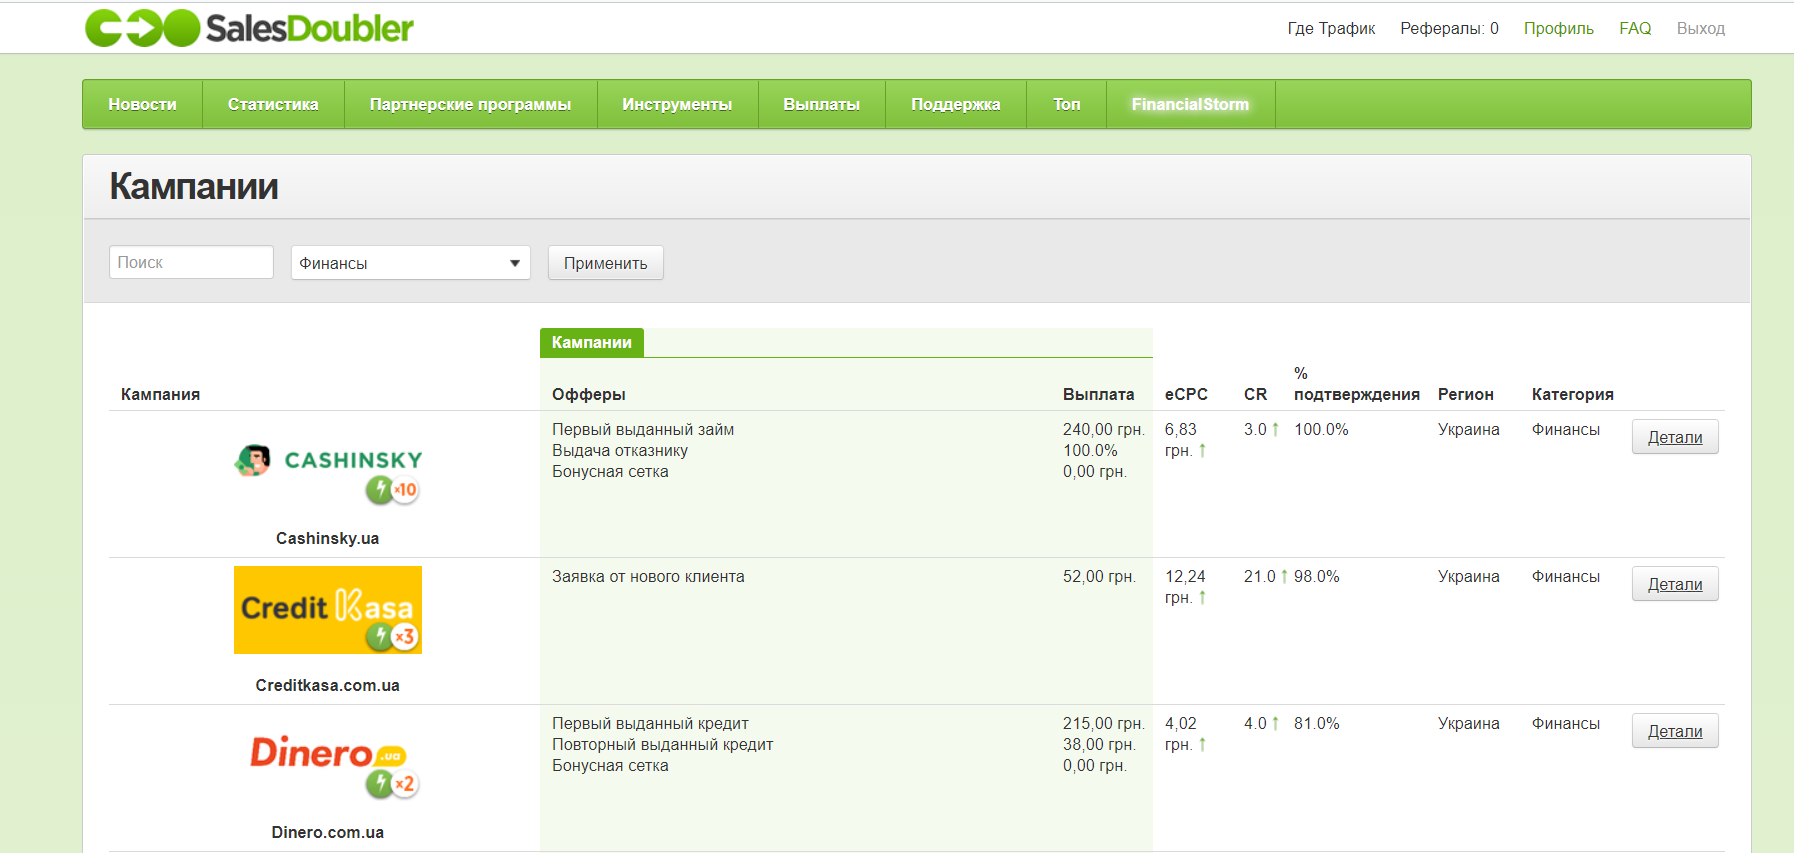Open the Профиль link in the header
The height and width of the screenshot is (853, 1794).
click(x=1558, y=28)
